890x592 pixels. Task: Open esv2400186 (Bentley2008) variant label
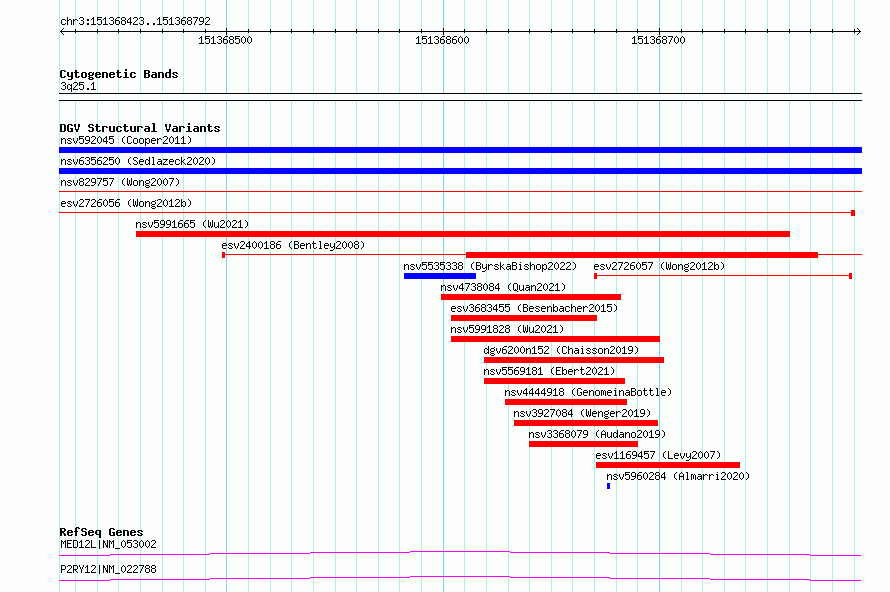coord(293,245)
